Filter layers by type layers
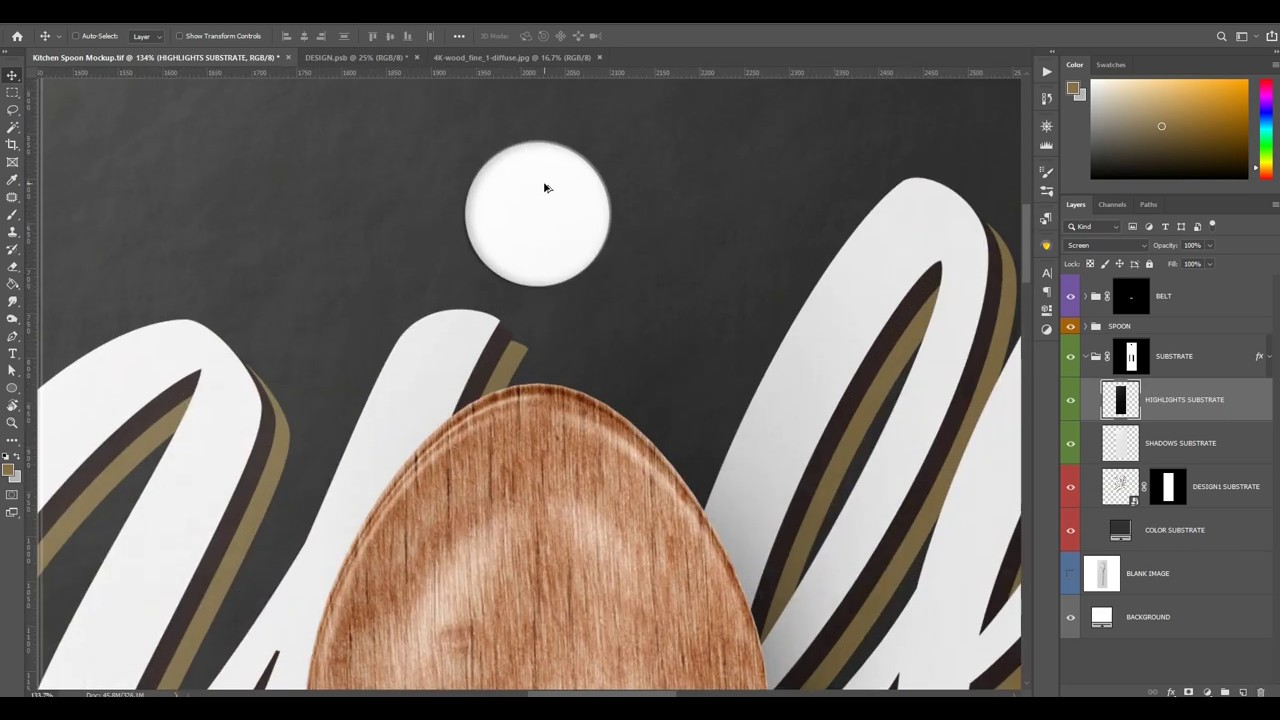Viewport: 1280px width, 720px height. point(1165,227)
